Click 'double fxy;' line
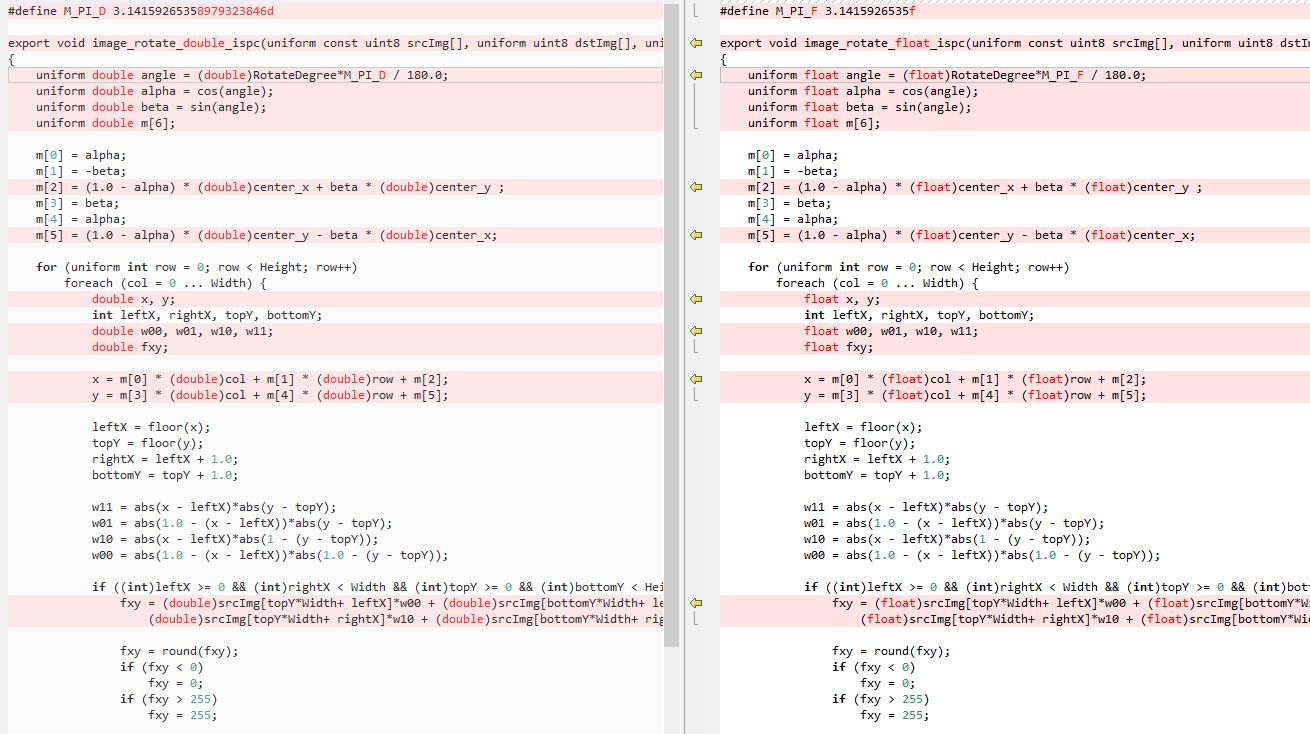Viewport: 1310px width, 734px height. pos(130,347)
